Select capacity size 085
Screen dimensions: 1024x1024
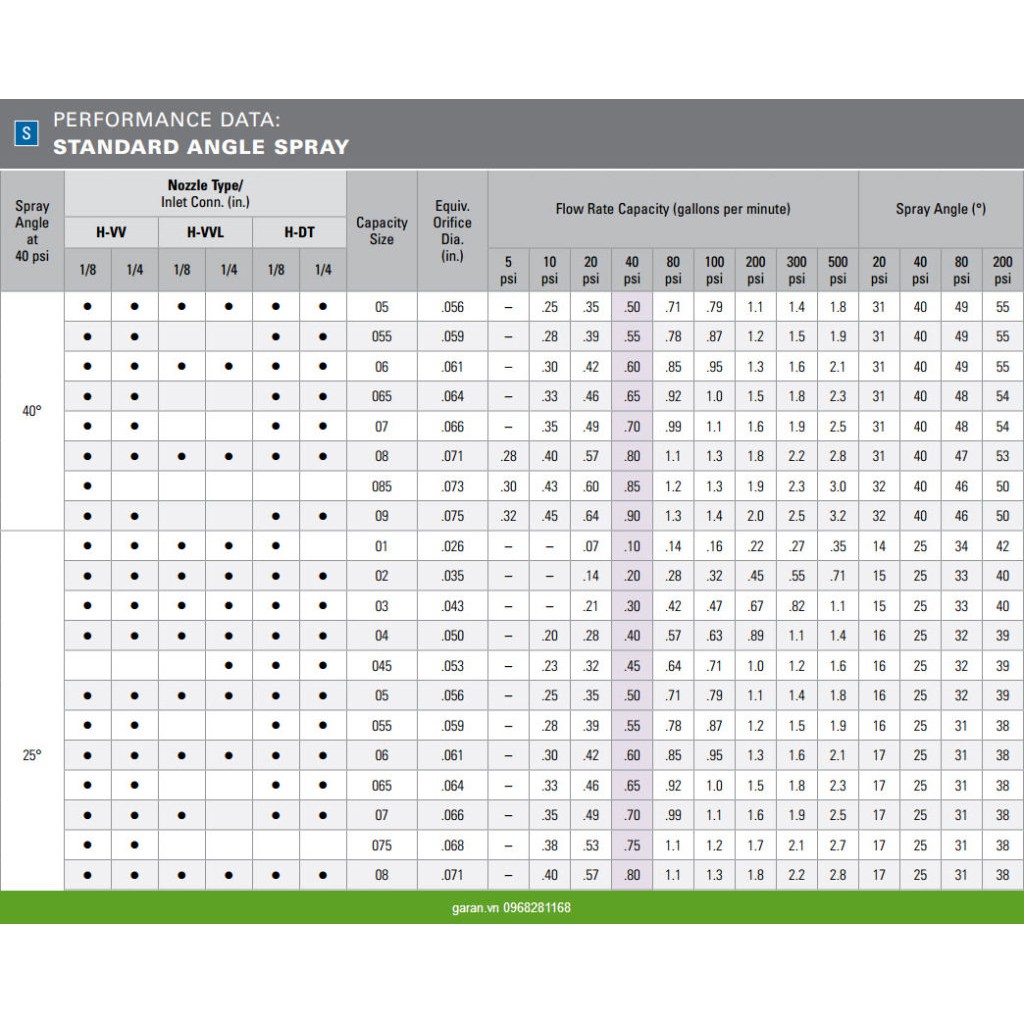(x=381, y=487)
